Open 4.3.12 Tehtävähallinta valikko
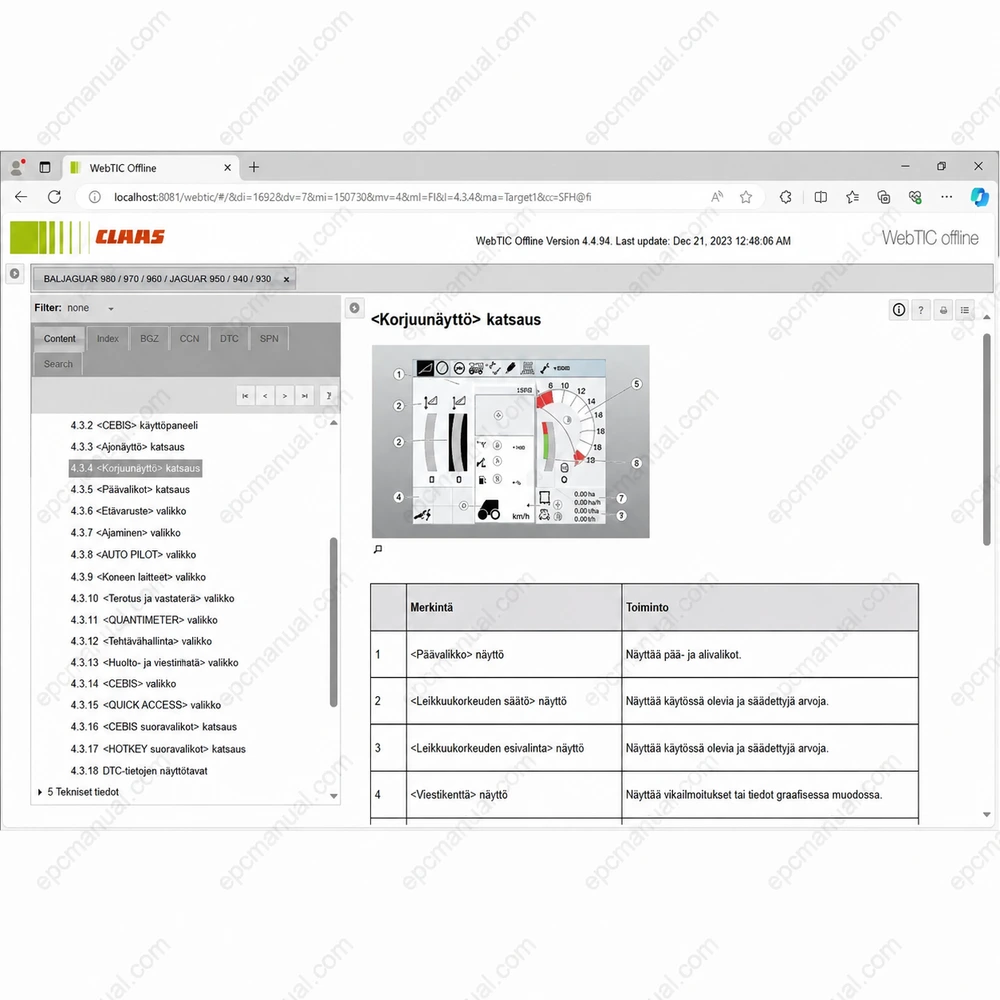The image size is (1000, 1000). click(x=141, y=642)
